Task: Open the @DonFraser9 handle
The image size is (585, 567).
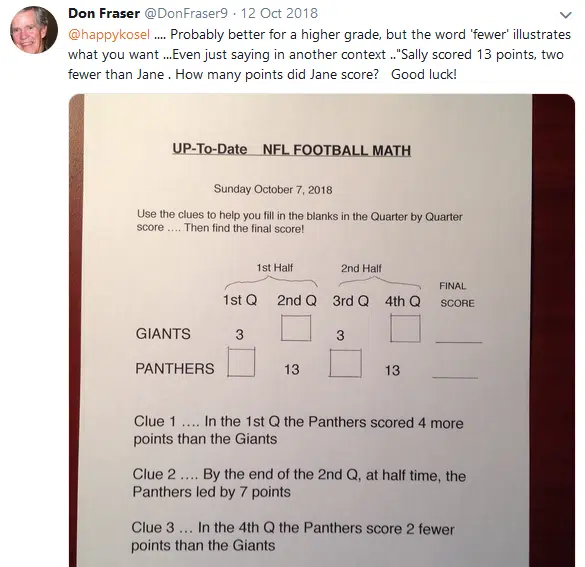Action: click(185, 13)
